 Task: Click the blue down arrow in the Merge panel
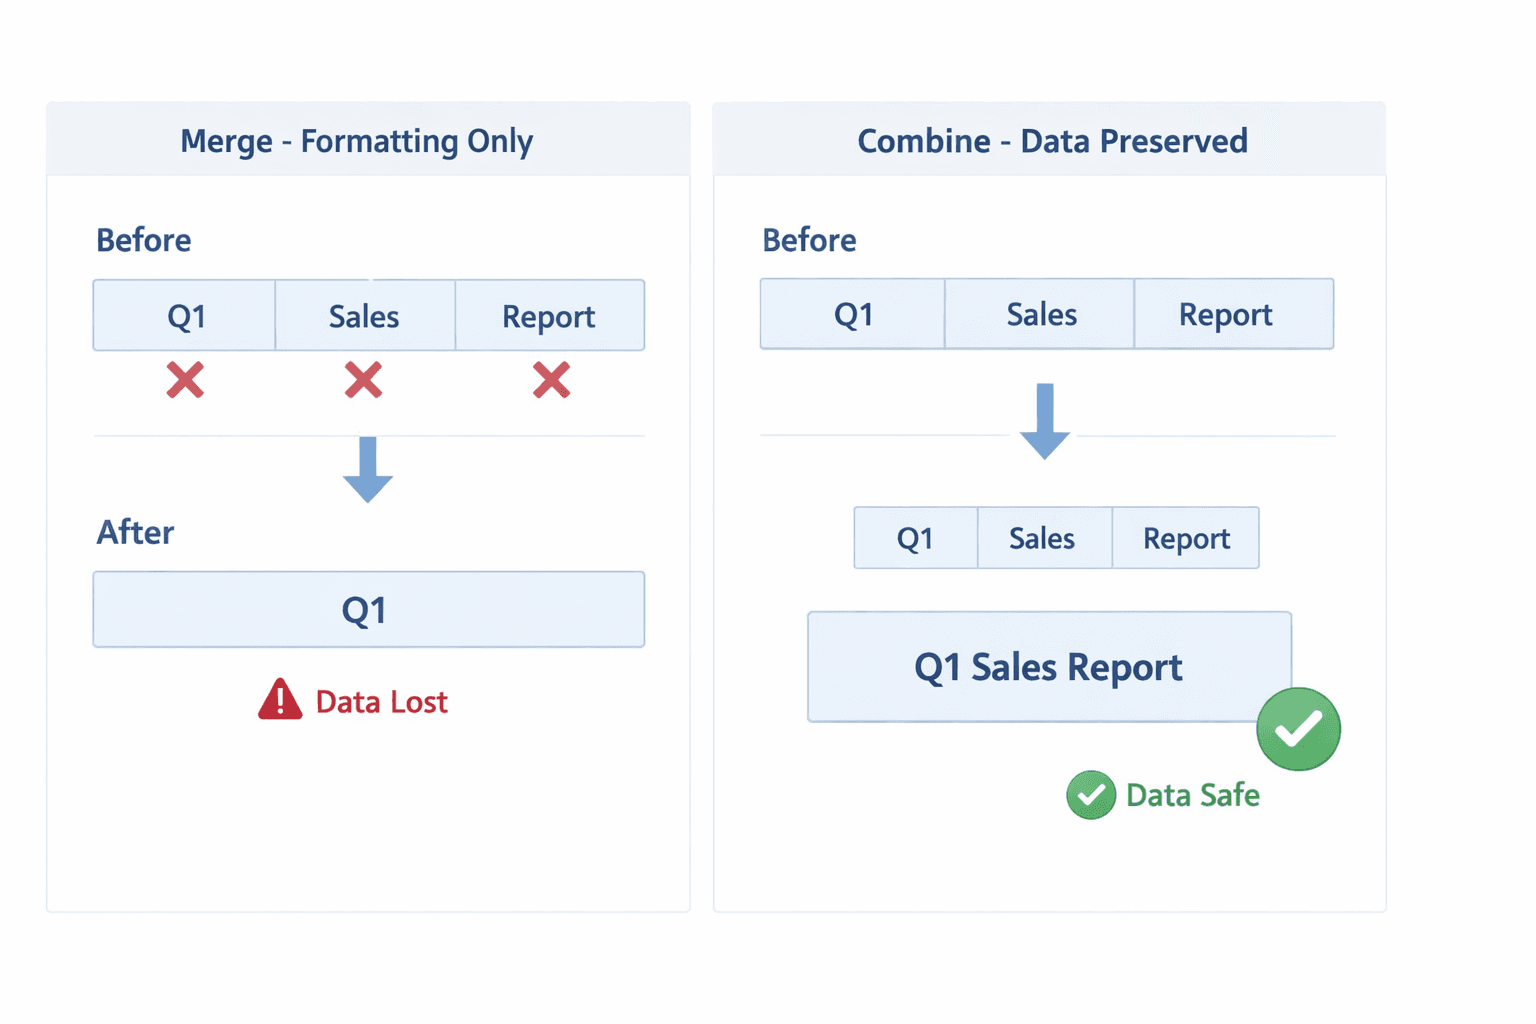tap(368, 469)
